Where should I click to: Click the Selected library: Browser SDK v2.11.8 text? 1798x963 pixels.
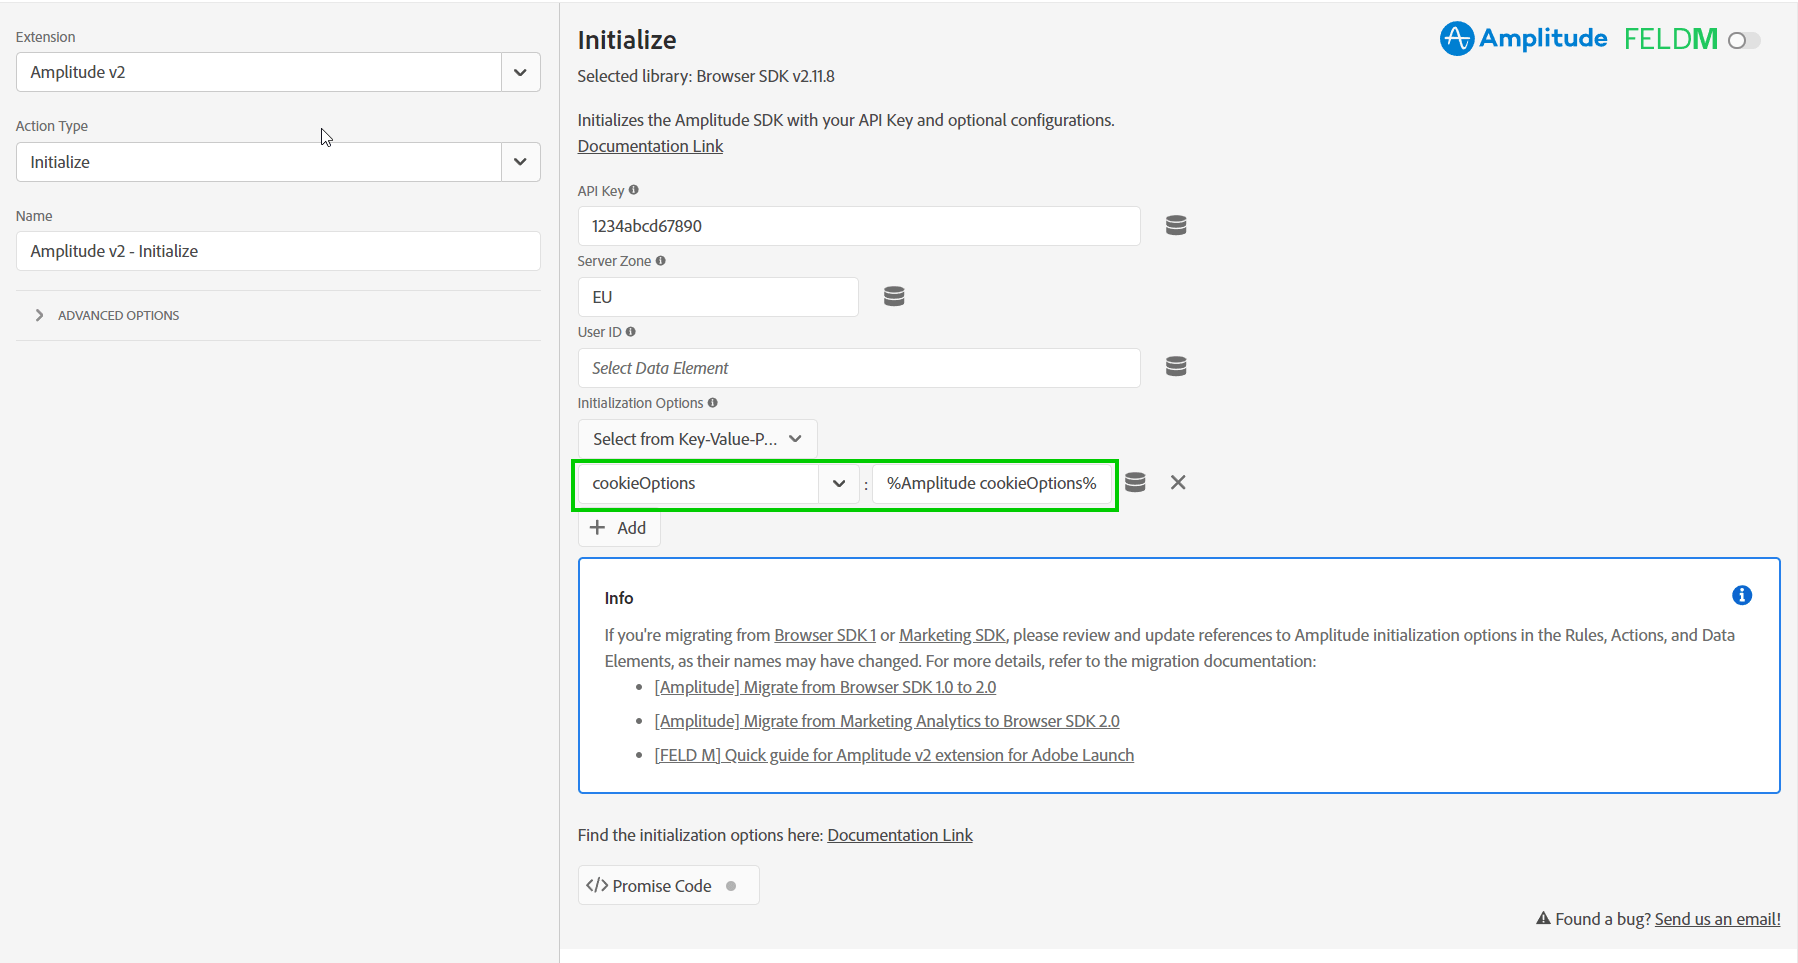[x=706, y=76]
